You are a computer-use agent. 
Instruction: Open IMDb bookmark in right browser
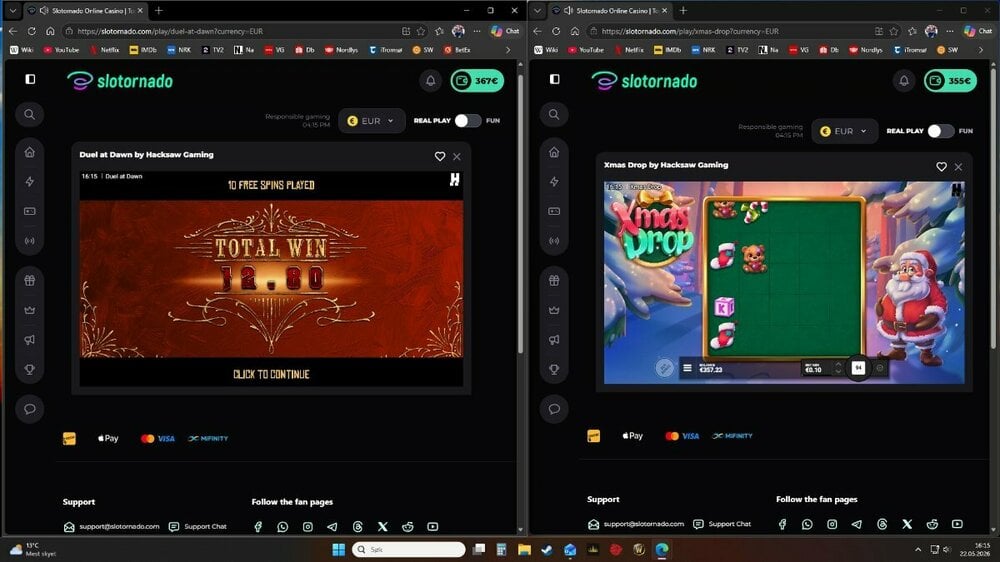tap(667, 50)
